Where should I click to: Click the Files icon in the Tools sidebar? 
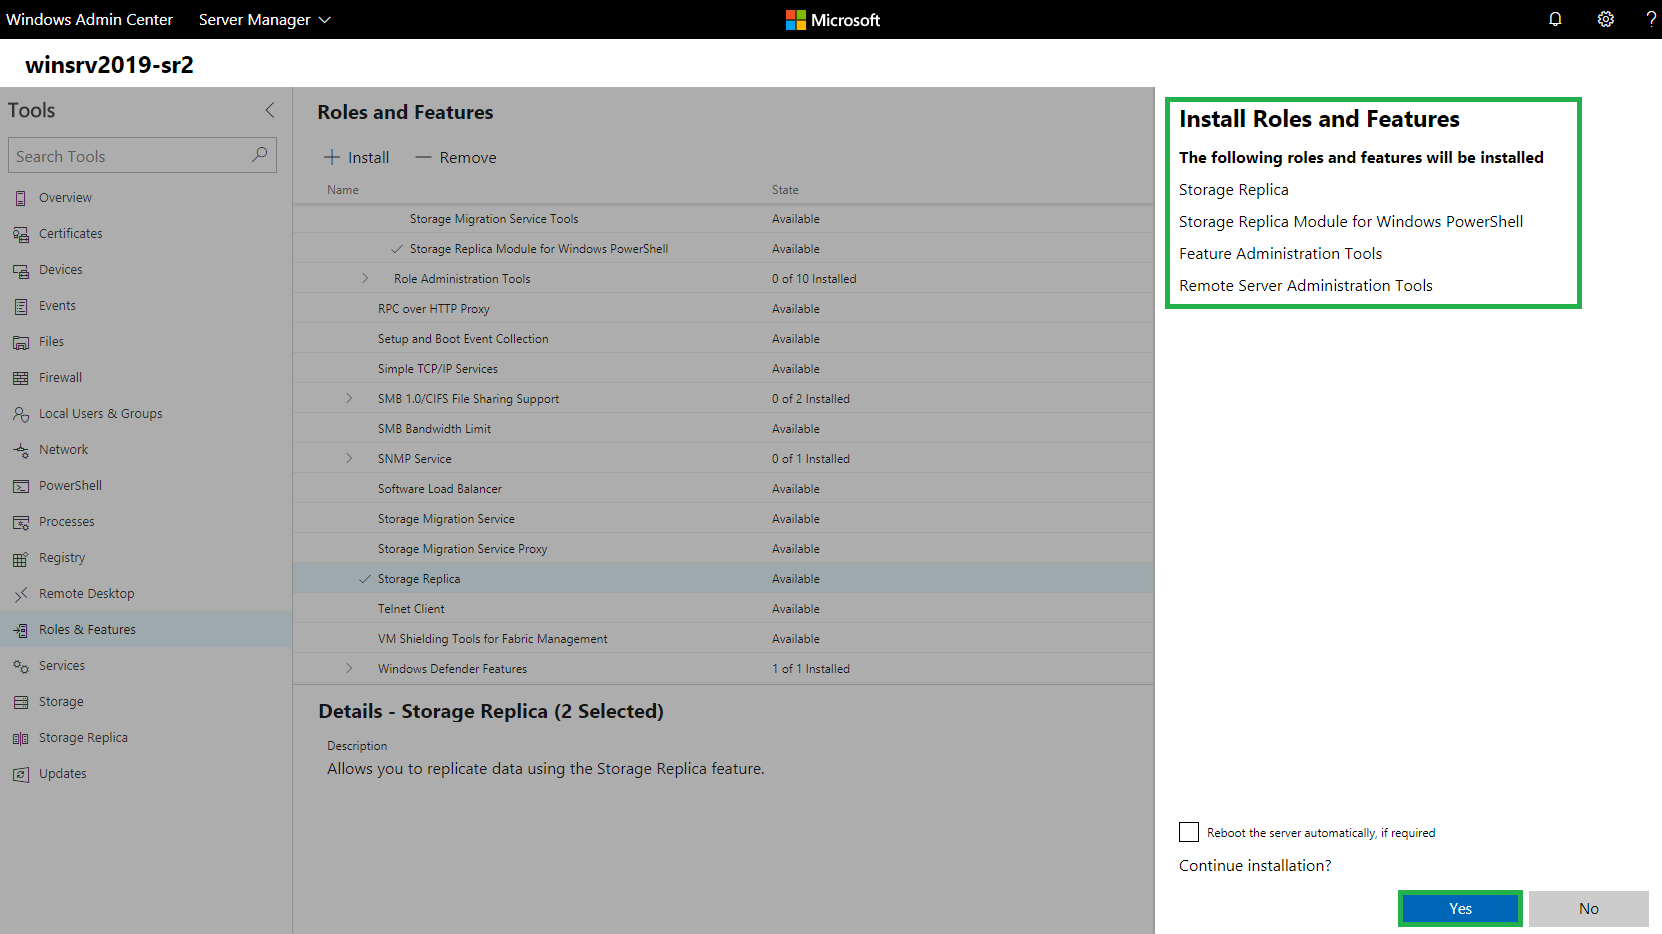21,342
